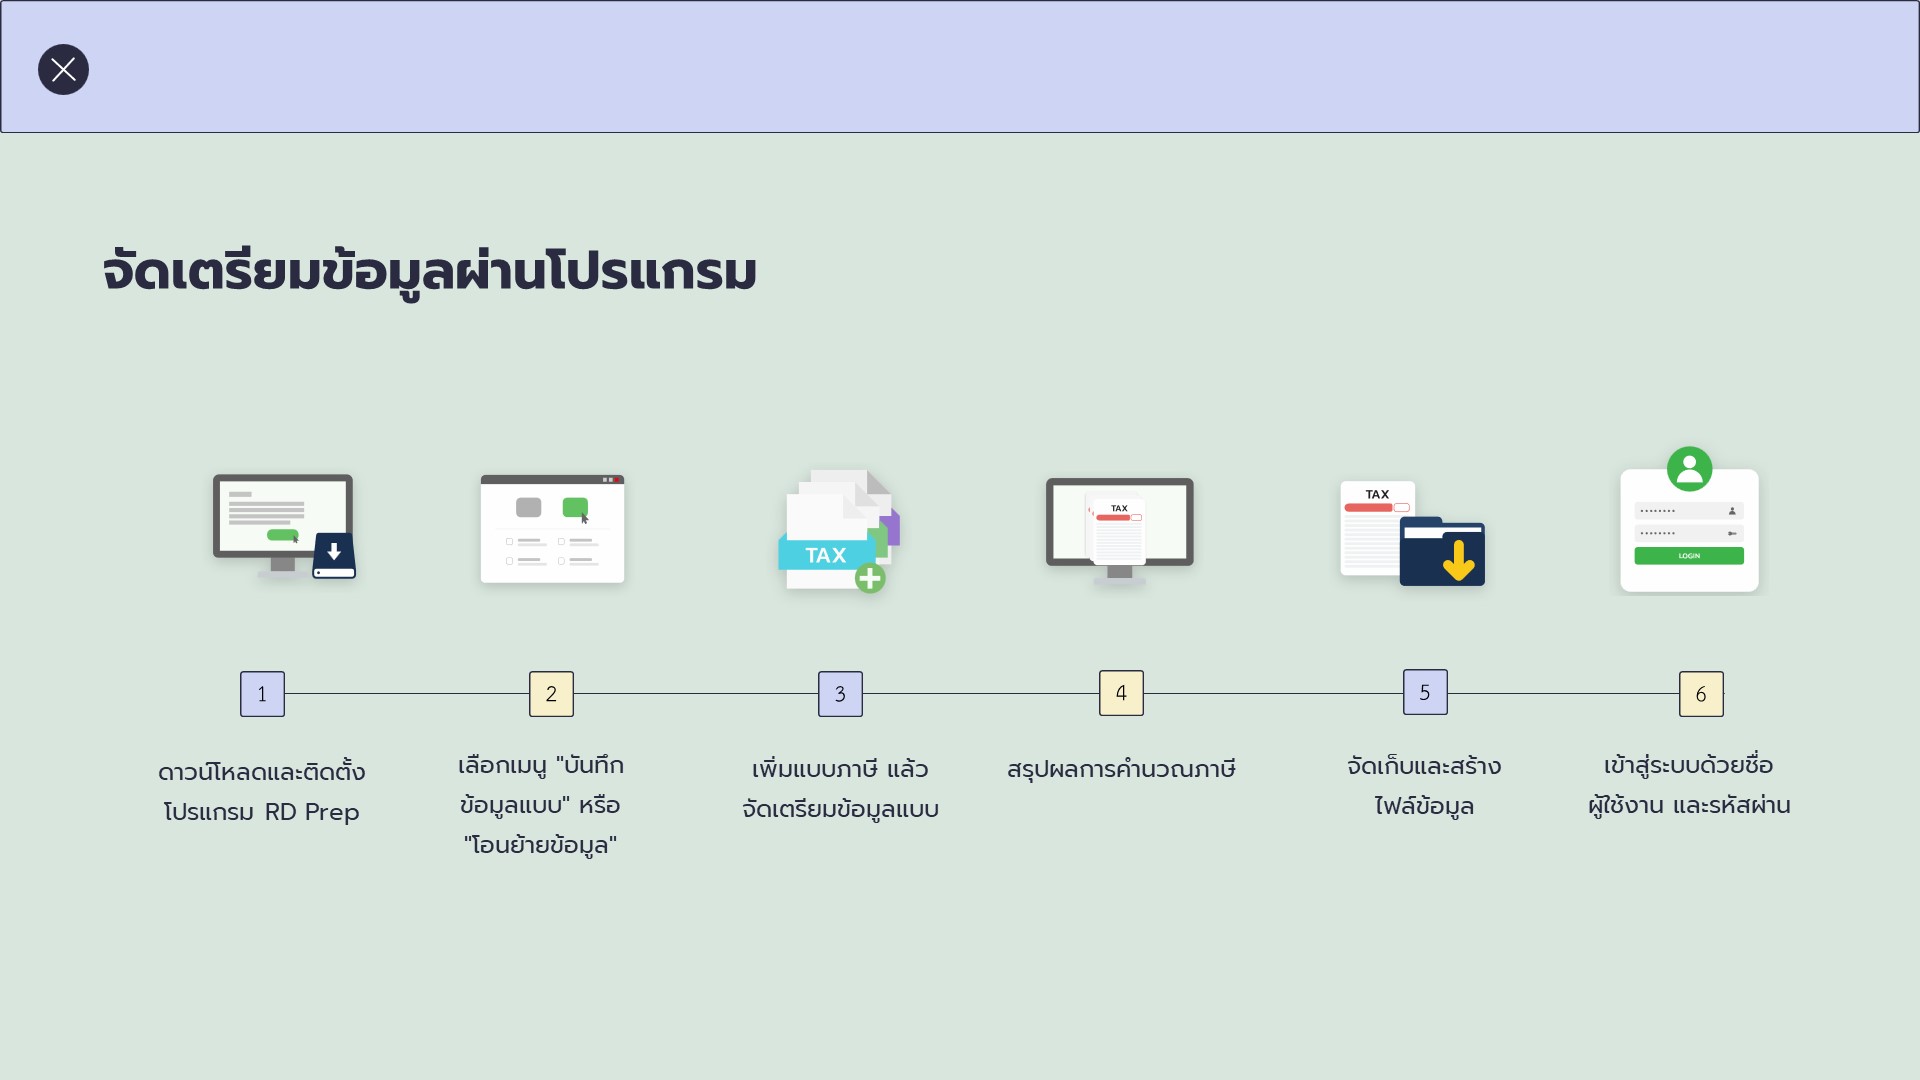The height and width of the screenshot is (1080, 1920).
Task: Select step 4 marker on timeline
Action: [x=1121, y=693]
